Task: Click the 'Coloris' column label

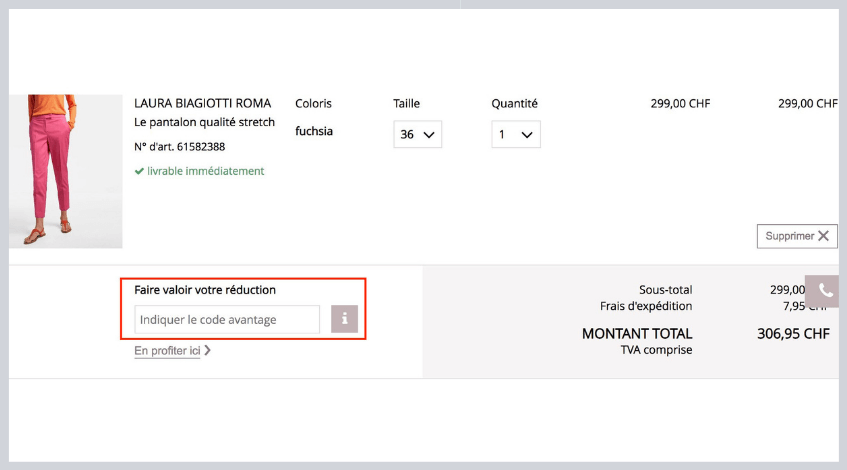Action: 313,103
